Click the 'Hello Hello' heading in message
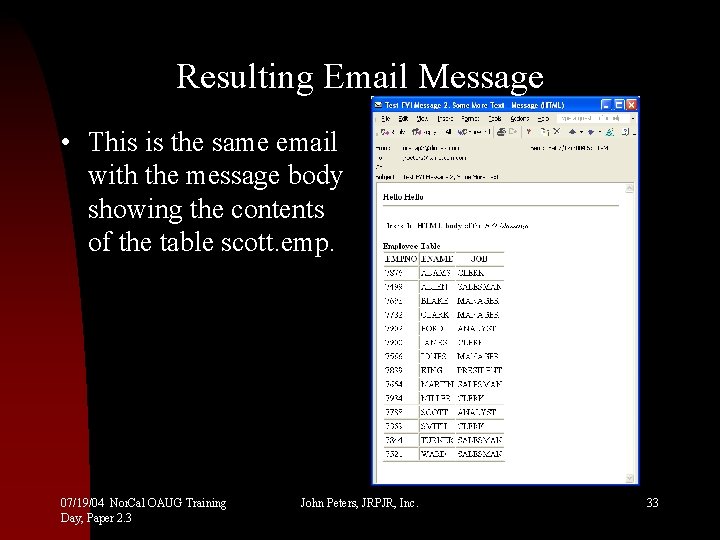The height and width of the screenshot is (540, 720). coord(403,197)
